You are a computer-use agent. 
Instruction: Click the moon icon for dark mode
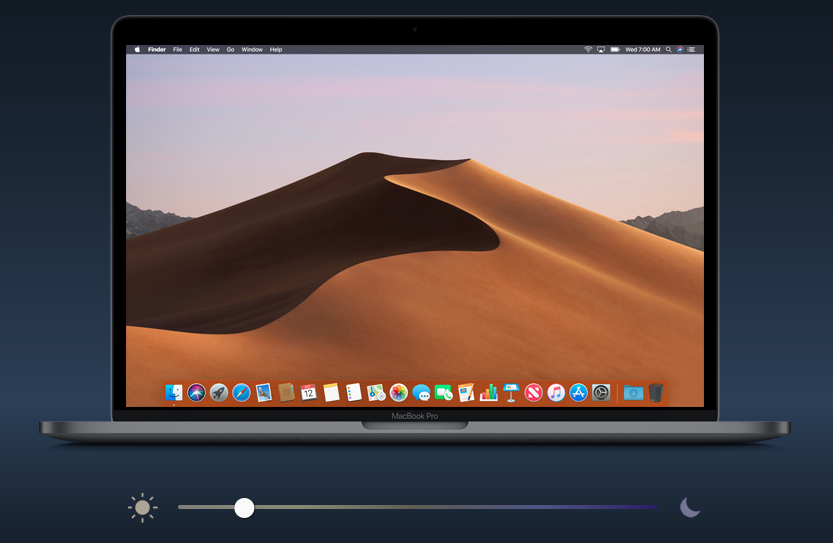(x=690, y=507)
